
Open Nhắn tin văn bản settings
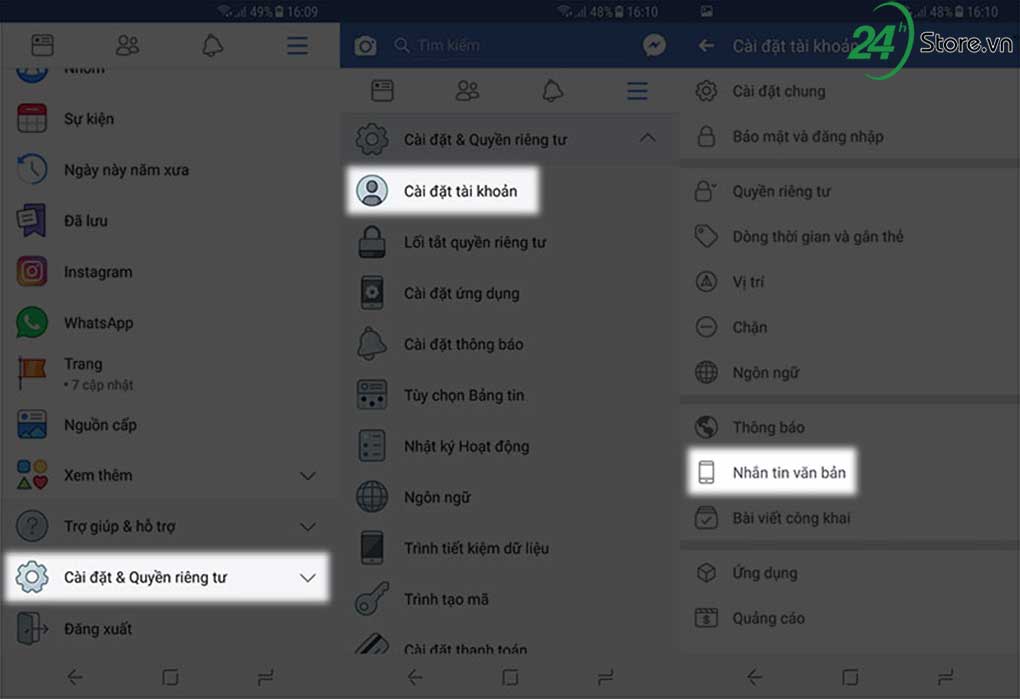coord(772,472)
